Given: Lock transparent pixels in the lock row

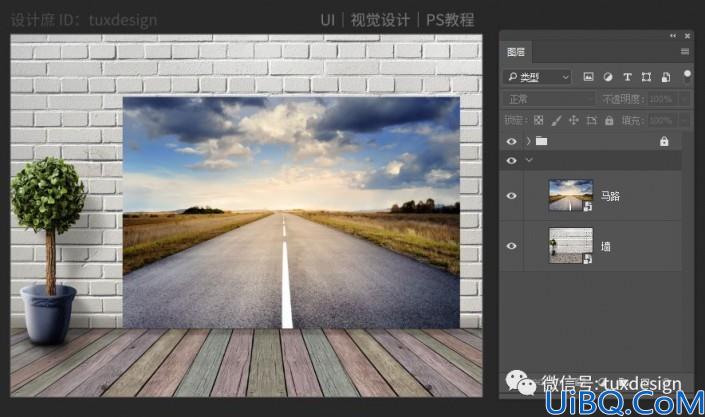Looking at the screenshot, I should click(x=538, y=120).
